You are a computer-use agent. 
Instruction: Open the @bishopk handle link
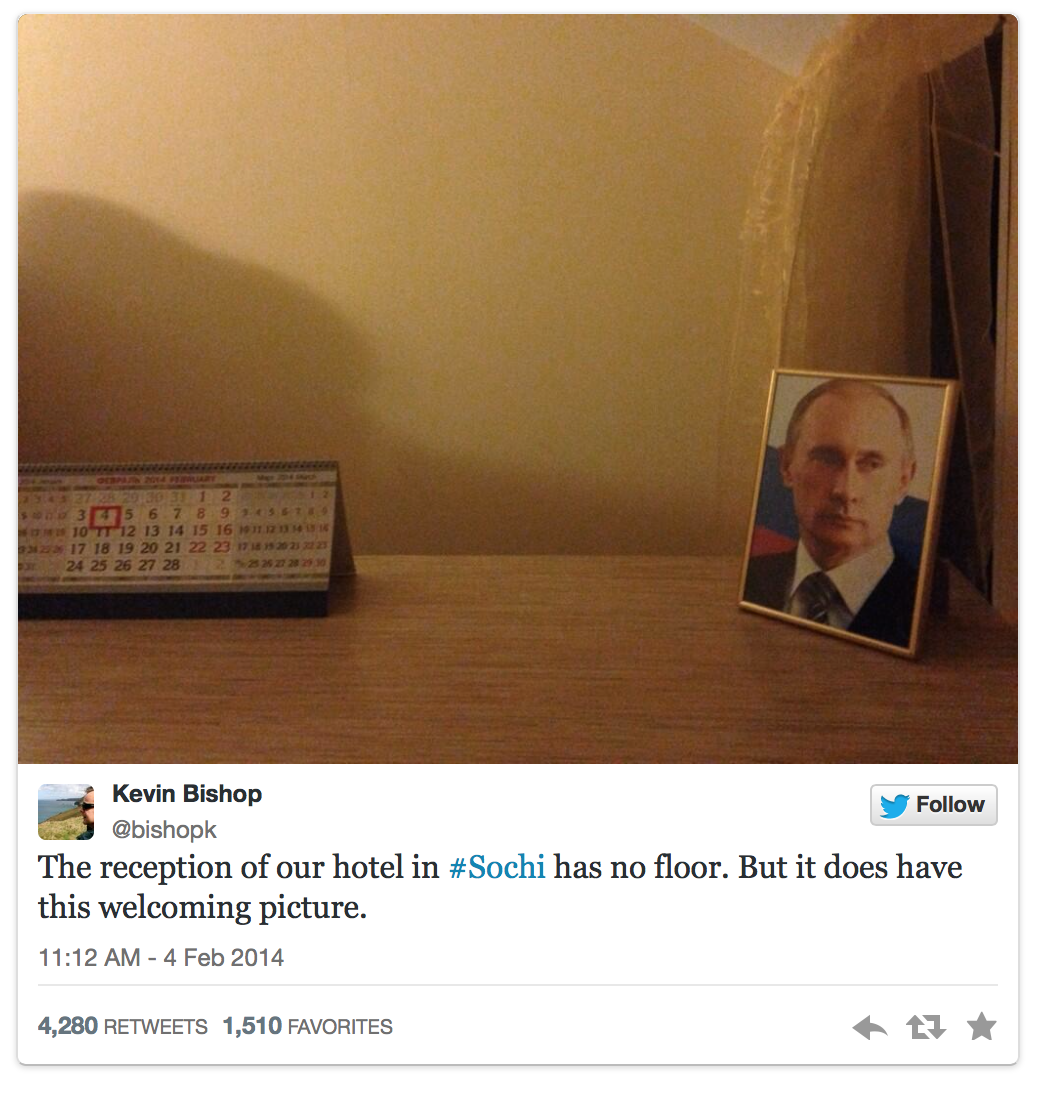(164, 829)
